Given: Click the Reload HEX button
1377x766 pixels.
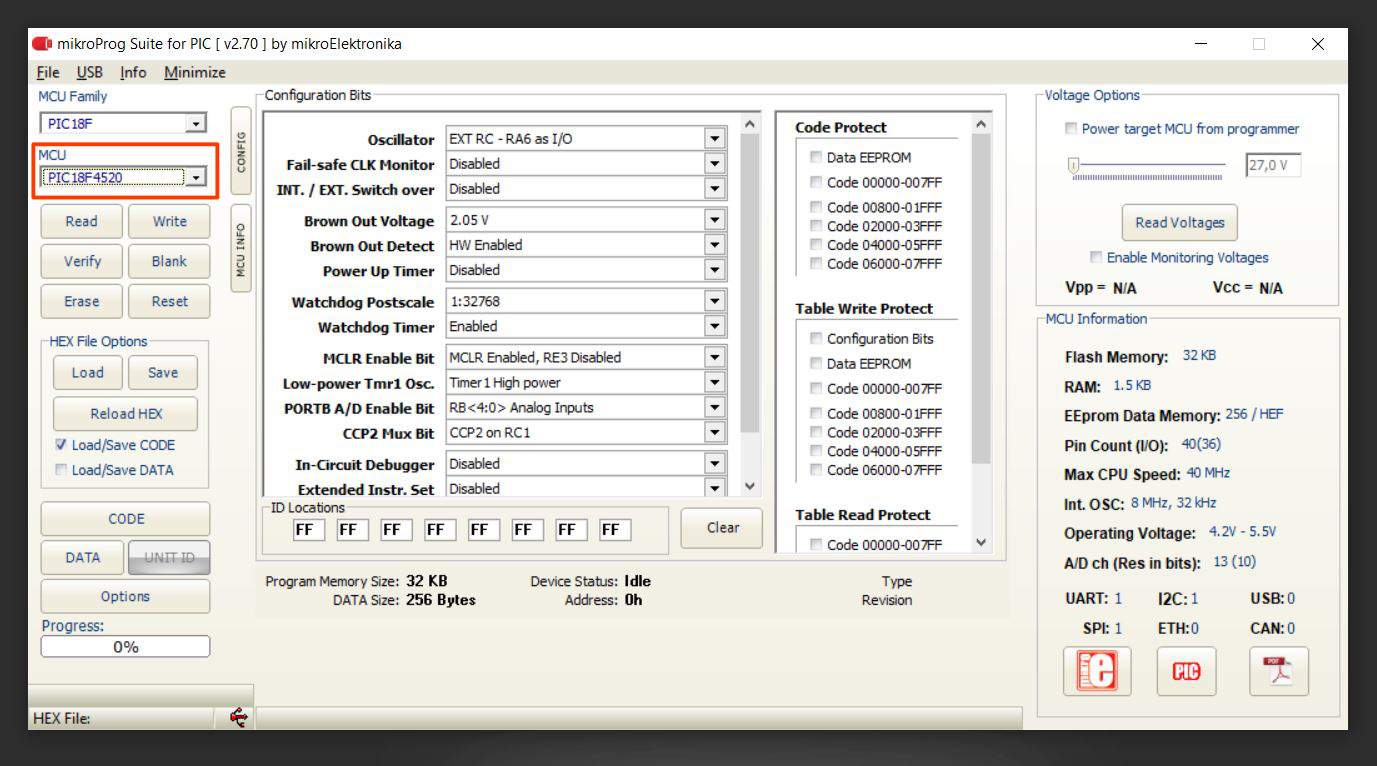Looking at the screenshot, I should pos(126,414).
